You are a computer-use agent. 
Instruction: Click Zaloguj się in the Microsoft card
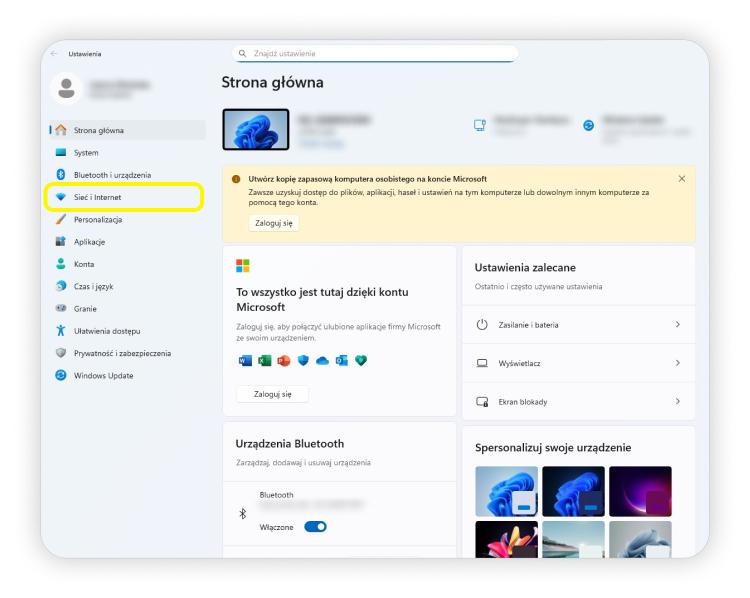click(273, 394)
